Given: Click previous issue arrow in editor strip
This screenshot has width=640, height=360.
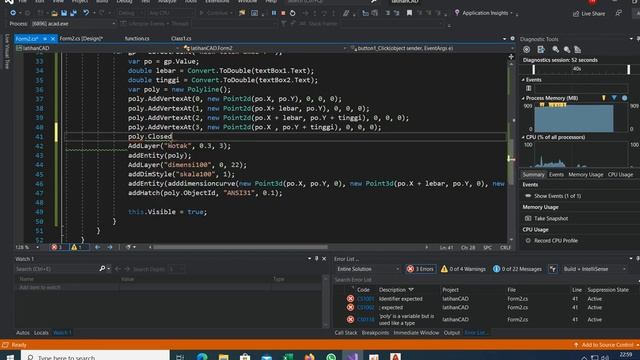Looking at the screenshot, I should [x=98, y=247].
